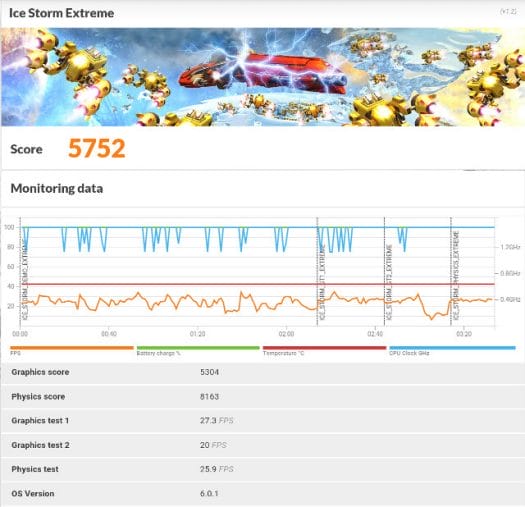525x507 pixels.
Task: Tap the Monitoring data heading
Action: 57,188
